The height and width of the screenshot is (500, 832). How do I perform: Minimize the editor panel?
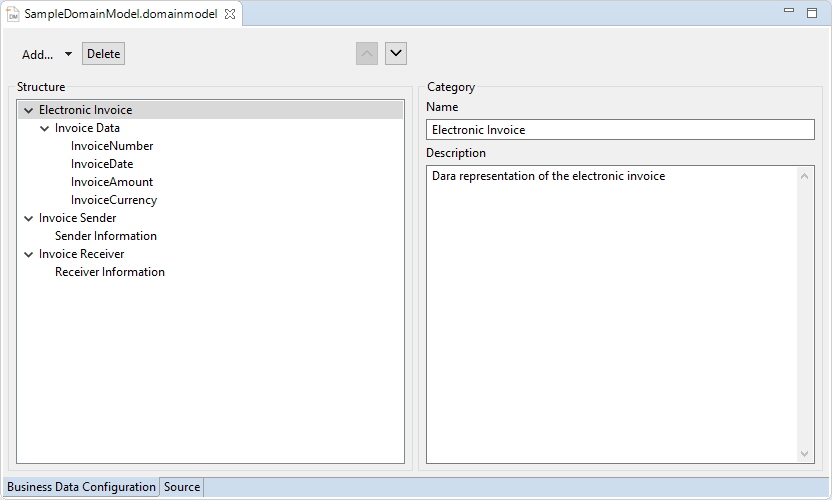pos(790,12)
